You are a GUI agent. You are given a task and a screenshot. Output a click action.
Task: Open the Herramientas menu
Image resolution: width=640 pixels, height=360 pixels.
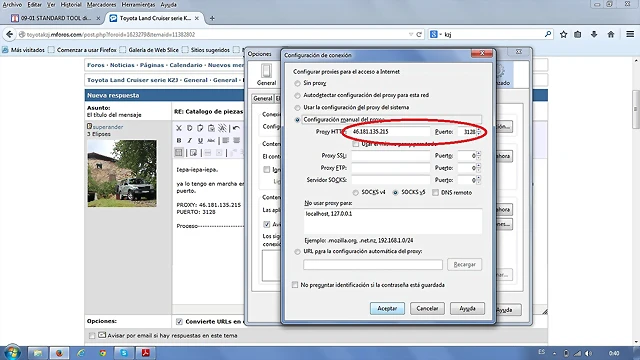point(138,5)
